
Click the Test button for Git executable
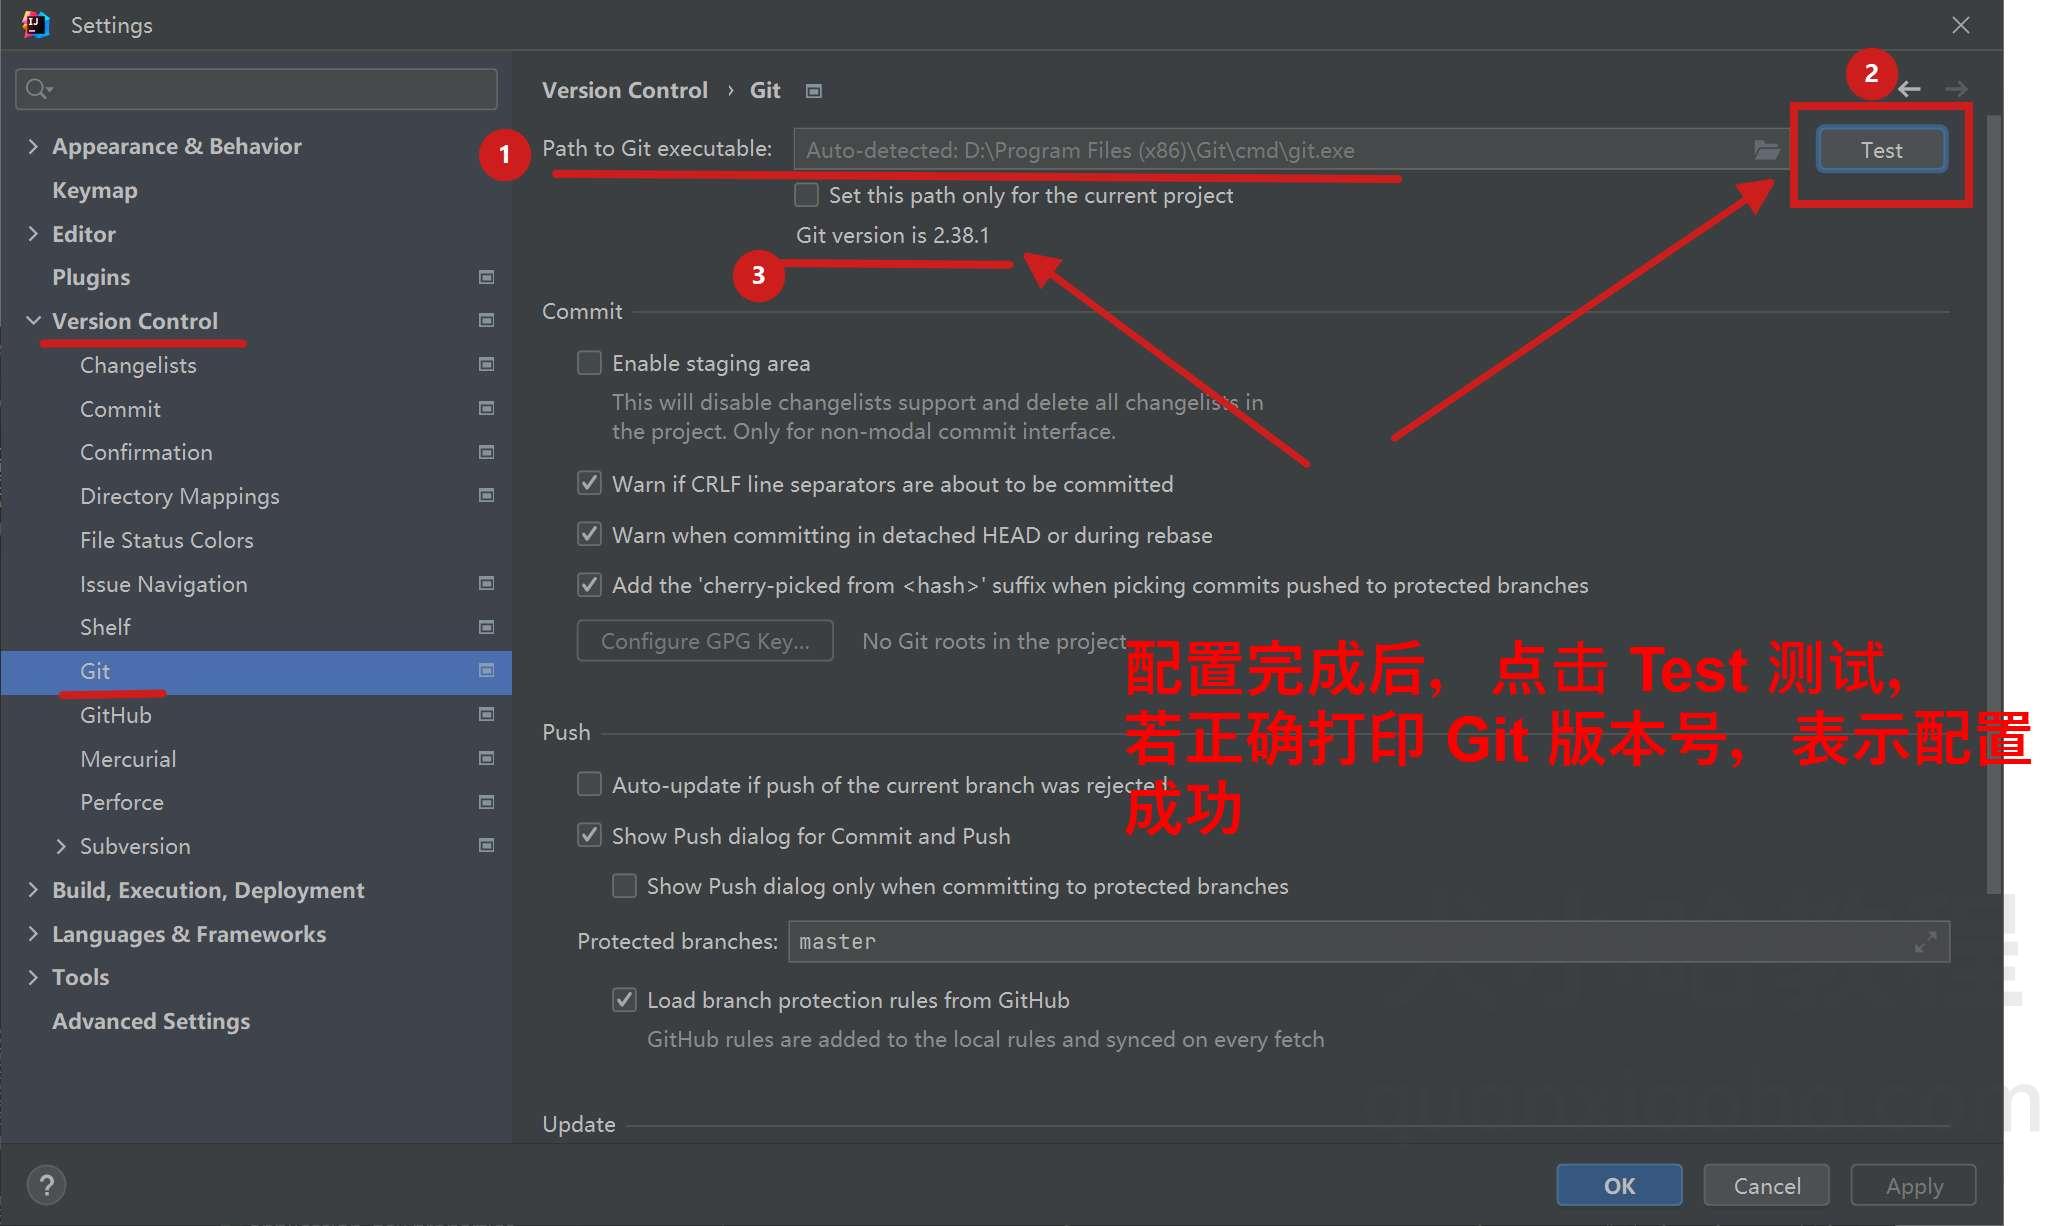[x=1881, y=149]
